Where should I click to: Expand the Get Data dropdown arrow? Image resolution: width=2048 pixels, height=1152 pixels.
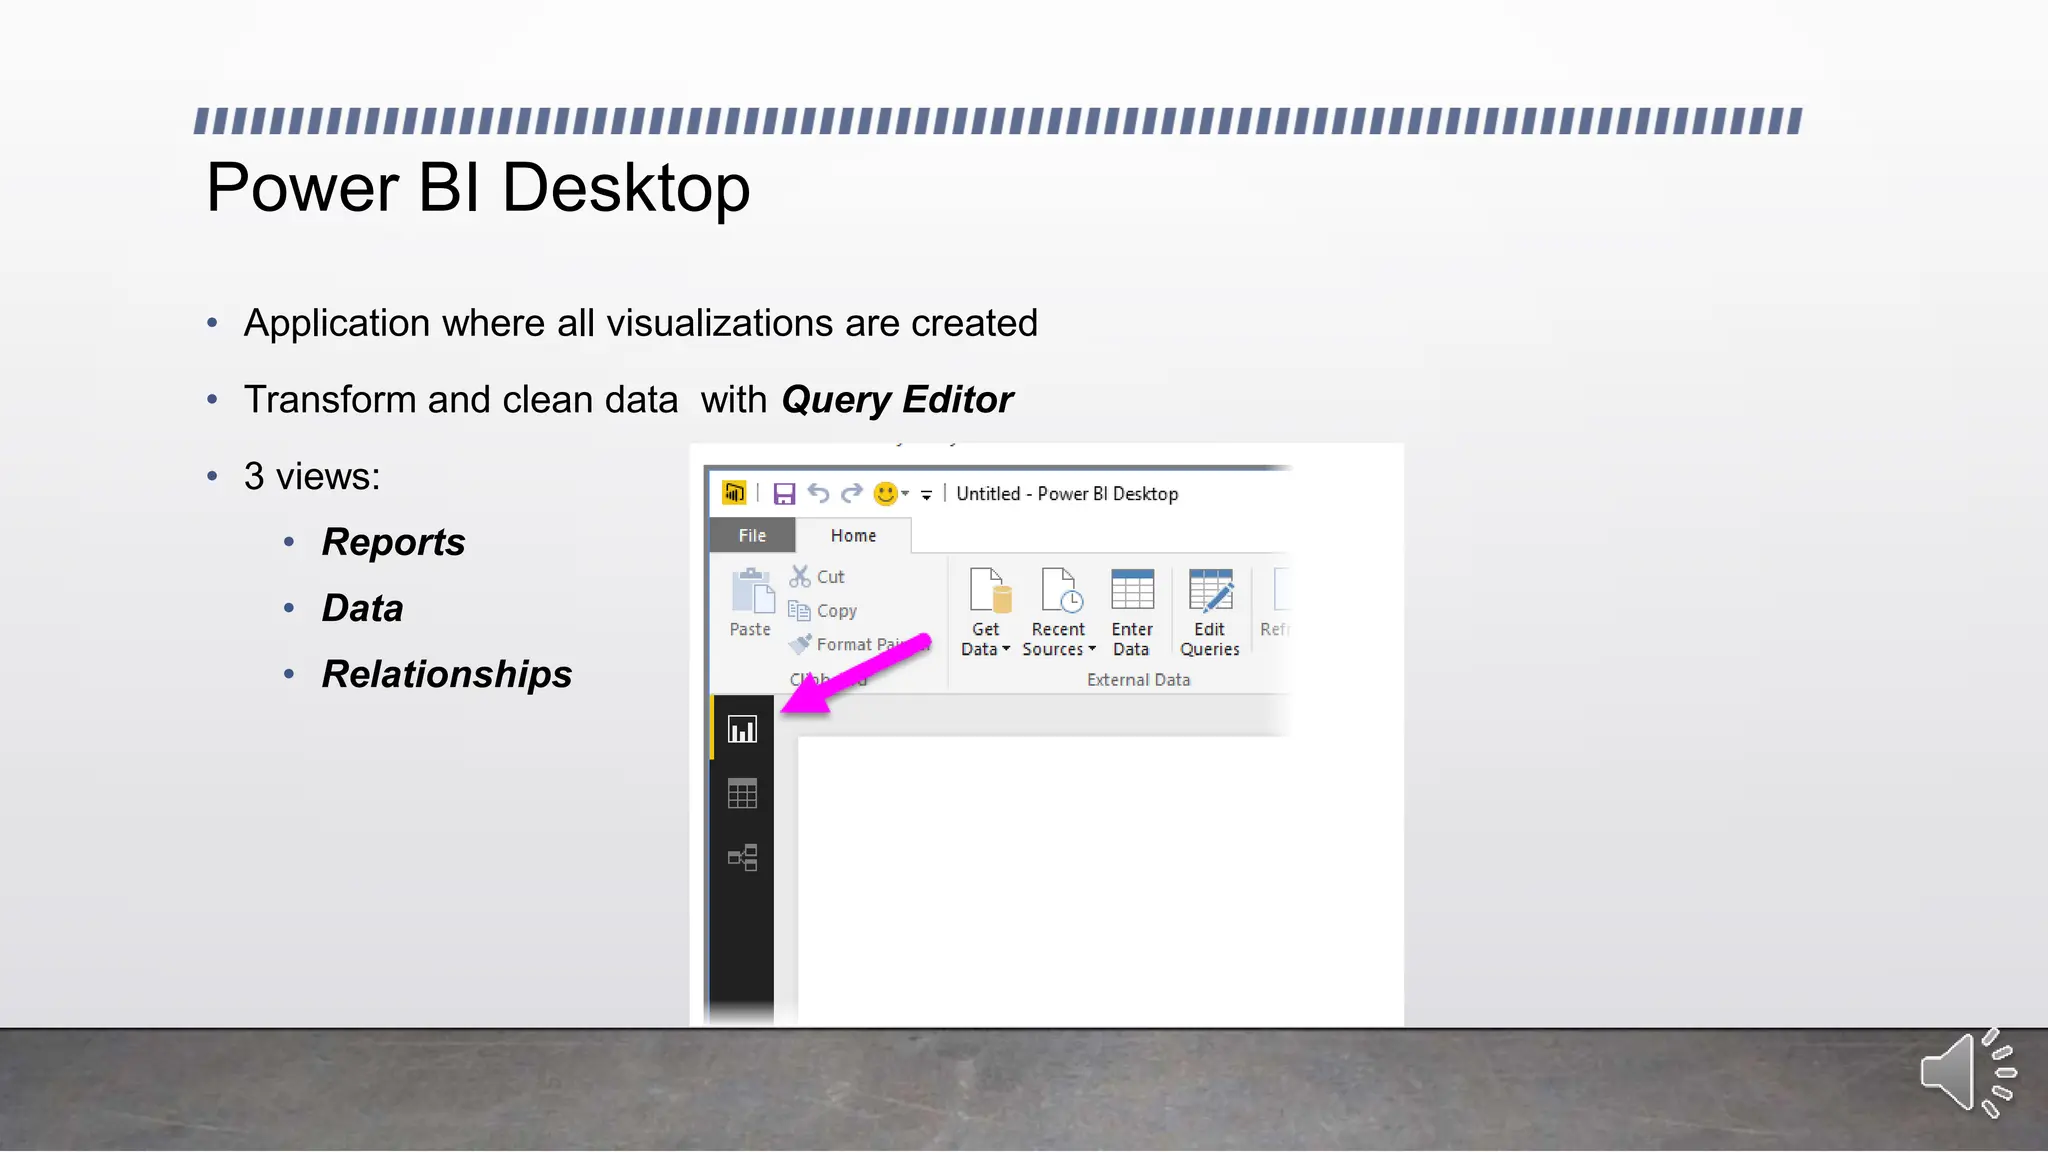(x=1006, y=649)
